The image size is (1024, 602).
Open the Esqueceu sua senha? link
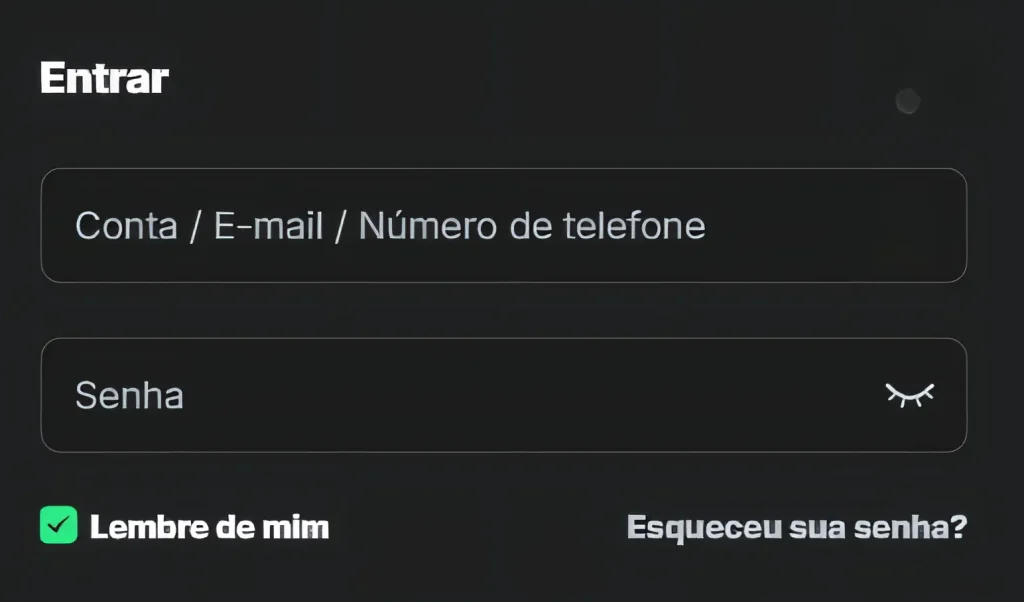pyautogui.click(x=797, y=528)
